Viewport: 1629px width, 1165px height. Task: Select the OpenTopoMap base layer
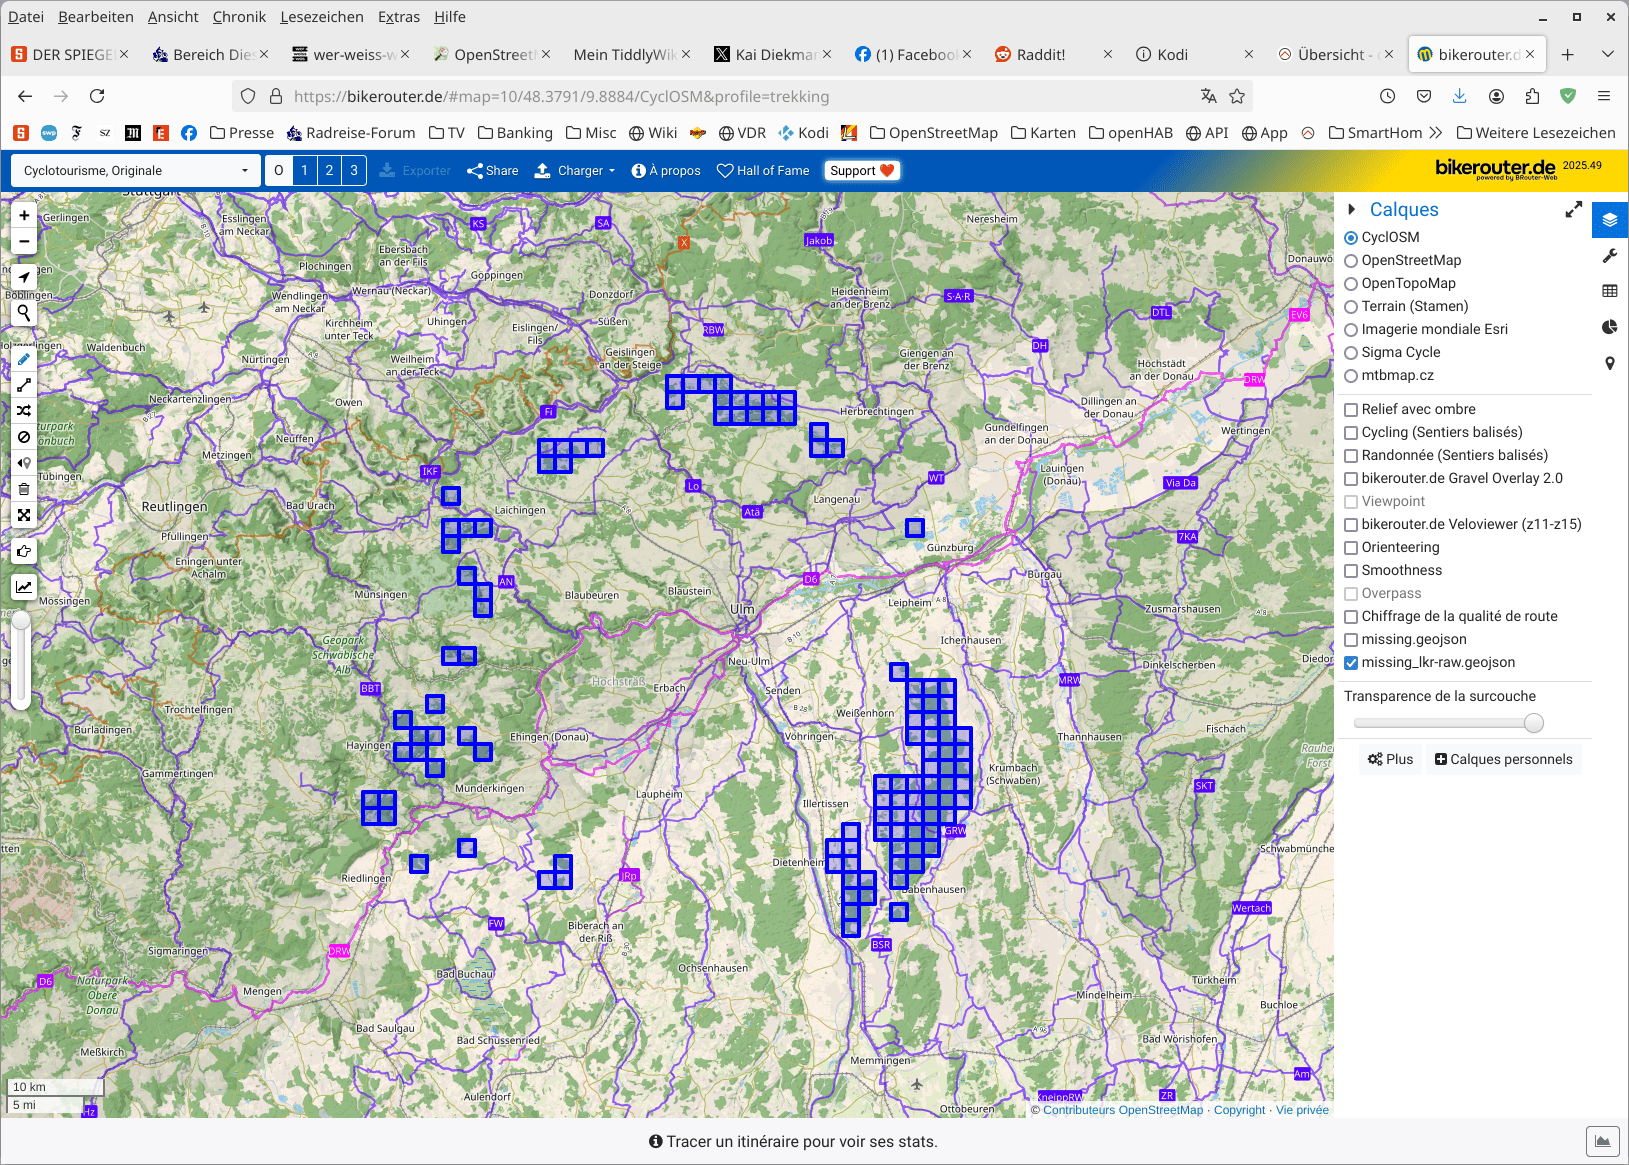tap(1351, 284)
